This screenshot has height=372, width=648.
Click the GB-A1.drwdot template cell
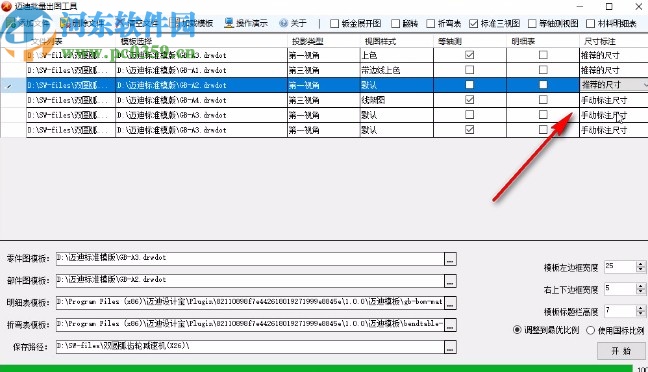201,70
